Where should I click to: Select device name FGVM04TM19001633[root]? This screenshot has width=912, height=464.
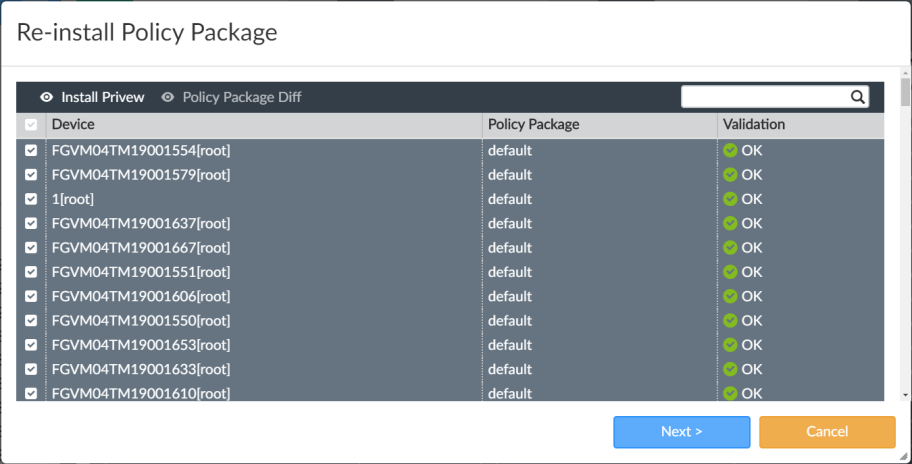[141, 370]
